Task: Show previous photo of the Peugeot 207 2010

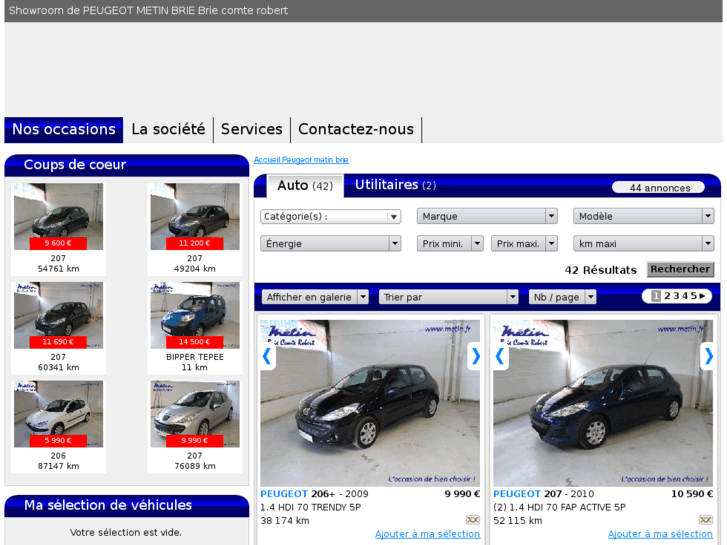Action: (500, 356)
